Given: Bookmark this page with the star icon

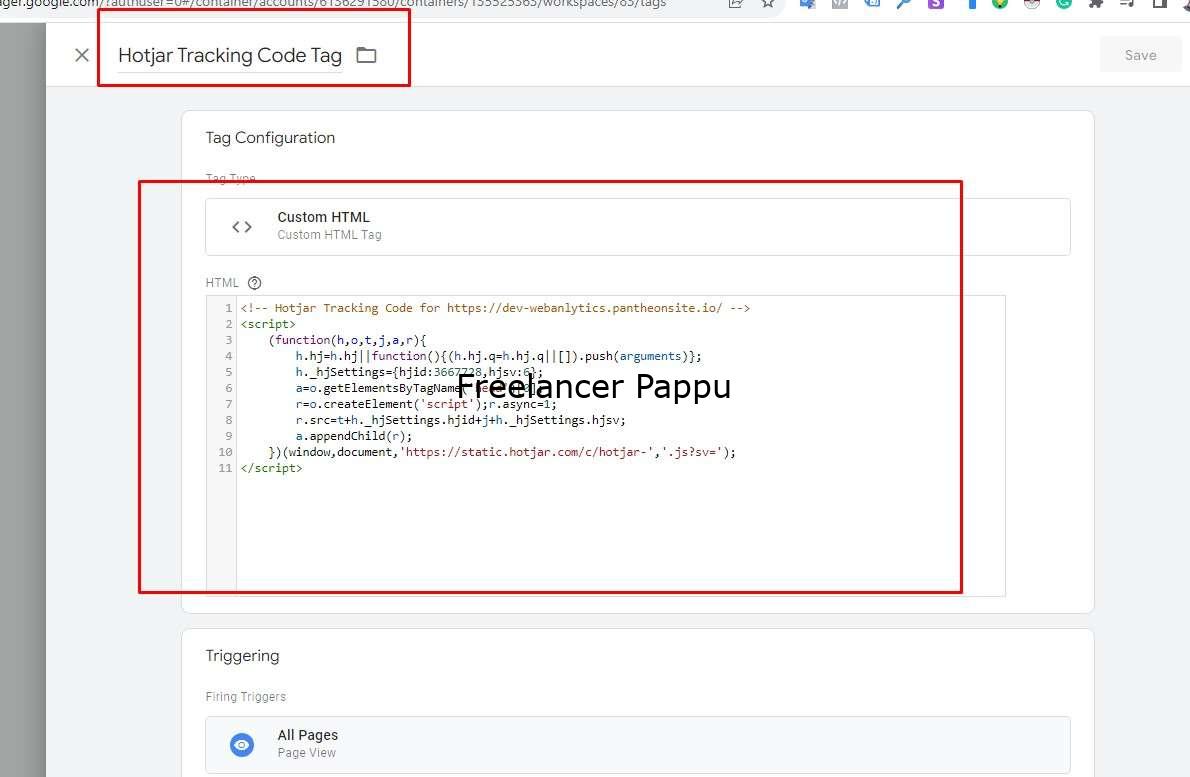Looking at the screenshot, I should [x=768, y=4].
